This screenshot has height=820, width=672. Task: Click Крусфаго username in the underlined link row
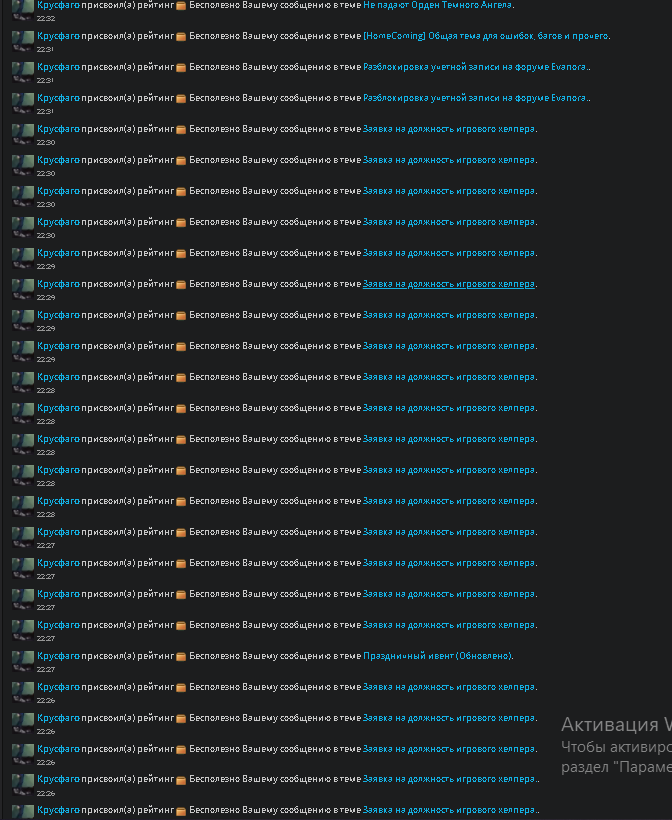pyautogui.click(x=58, y=284)
